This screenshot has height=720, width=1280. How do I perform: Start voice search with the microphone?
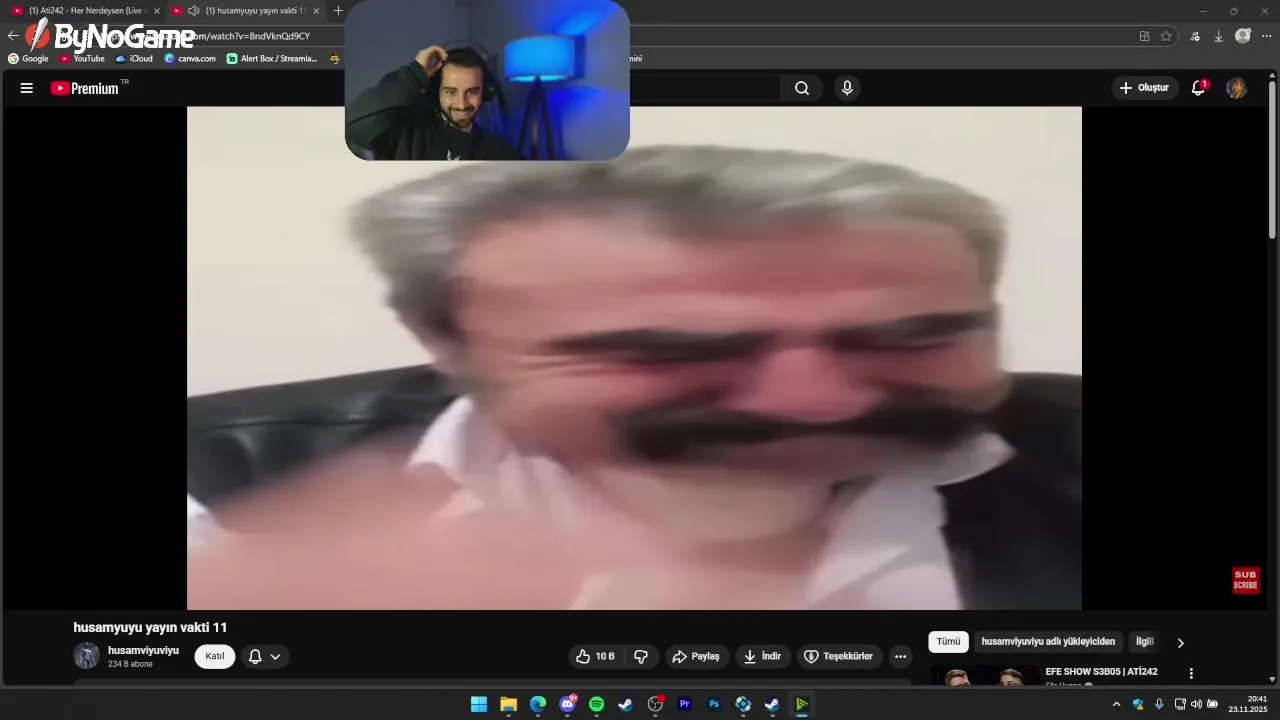(847, 88)
